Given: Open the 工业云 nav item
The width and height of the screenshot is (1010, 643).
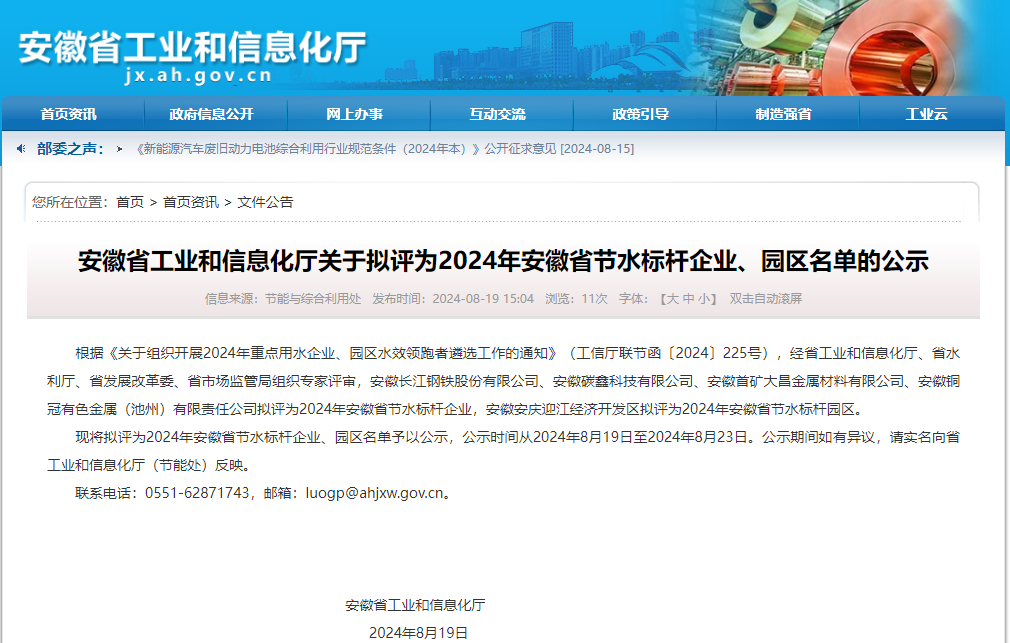Looking at the screenshot, I should coord(926,114).
